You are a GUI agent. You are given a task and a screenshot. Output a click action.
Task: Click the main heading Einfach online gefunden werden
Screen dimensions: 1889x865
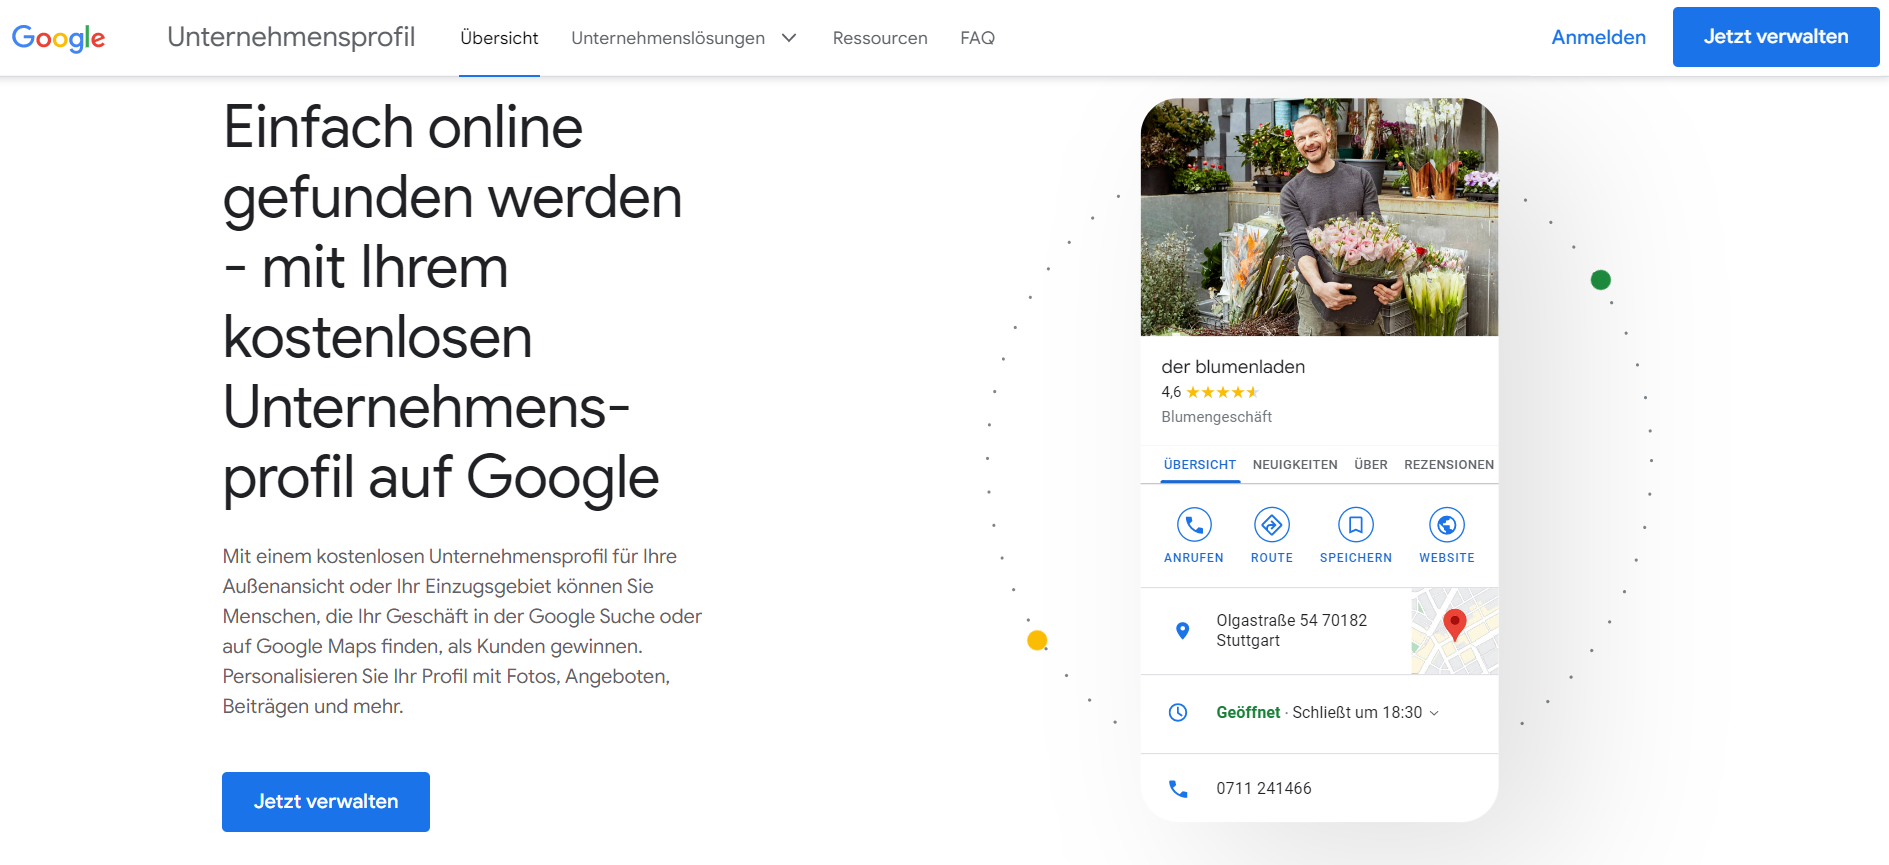(452, 302)
